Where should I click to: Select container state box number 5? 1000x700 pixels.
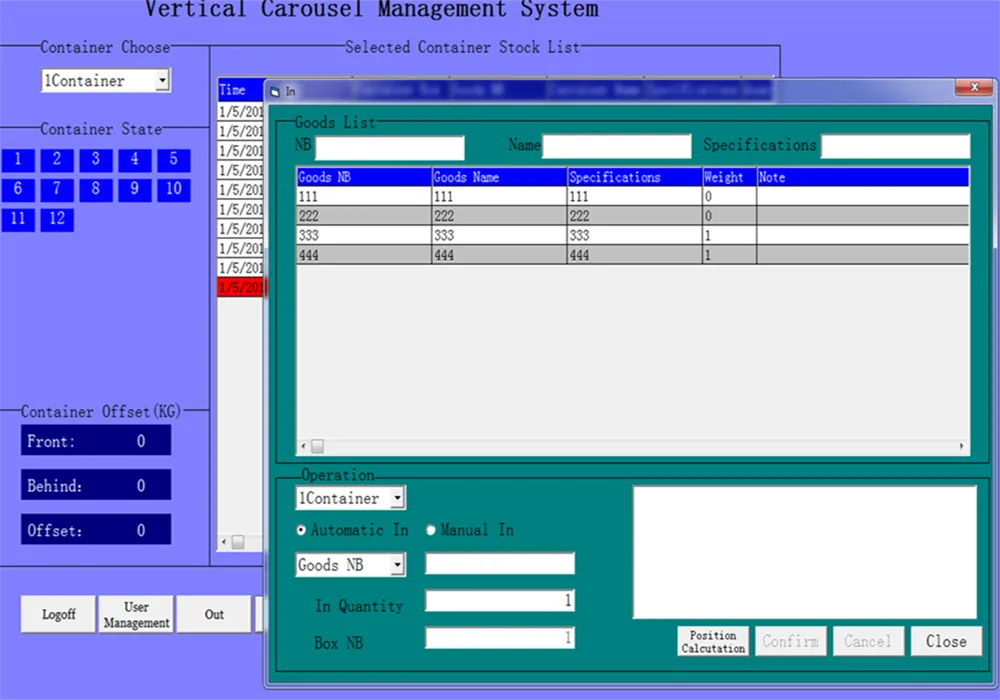[173, 159]
